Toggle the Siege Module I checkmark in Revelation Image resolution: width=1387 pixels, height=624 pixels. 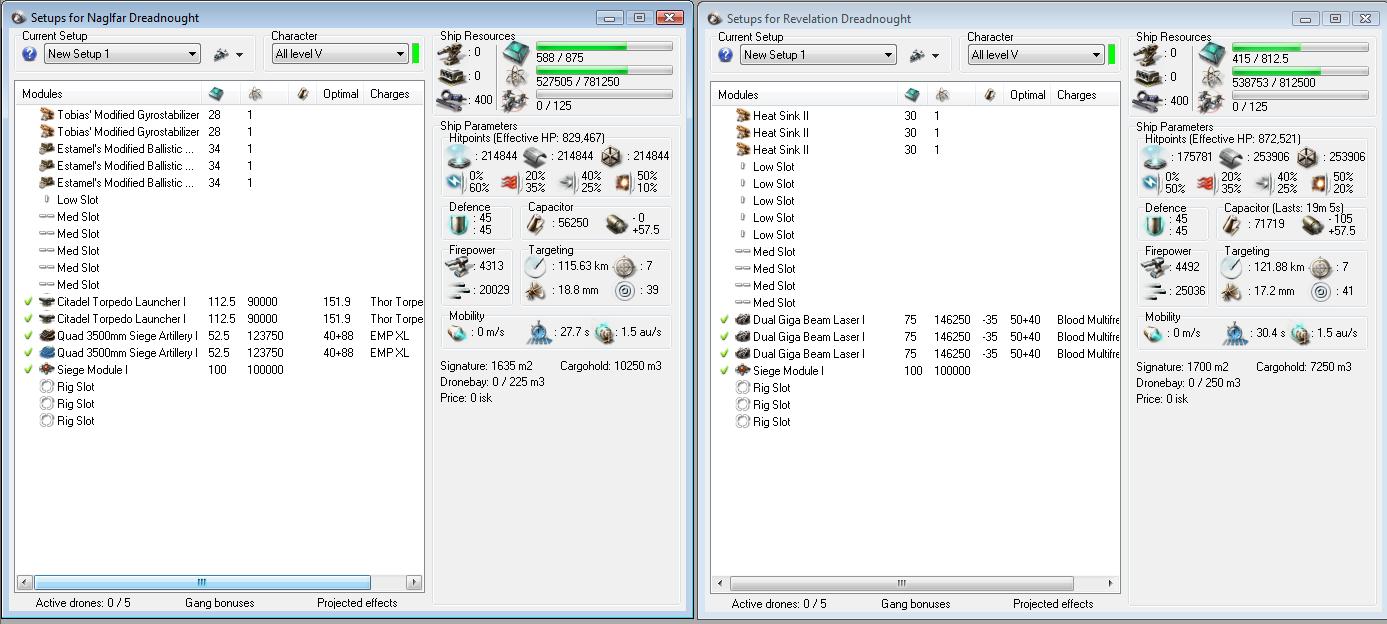click(x=724, y=371)
